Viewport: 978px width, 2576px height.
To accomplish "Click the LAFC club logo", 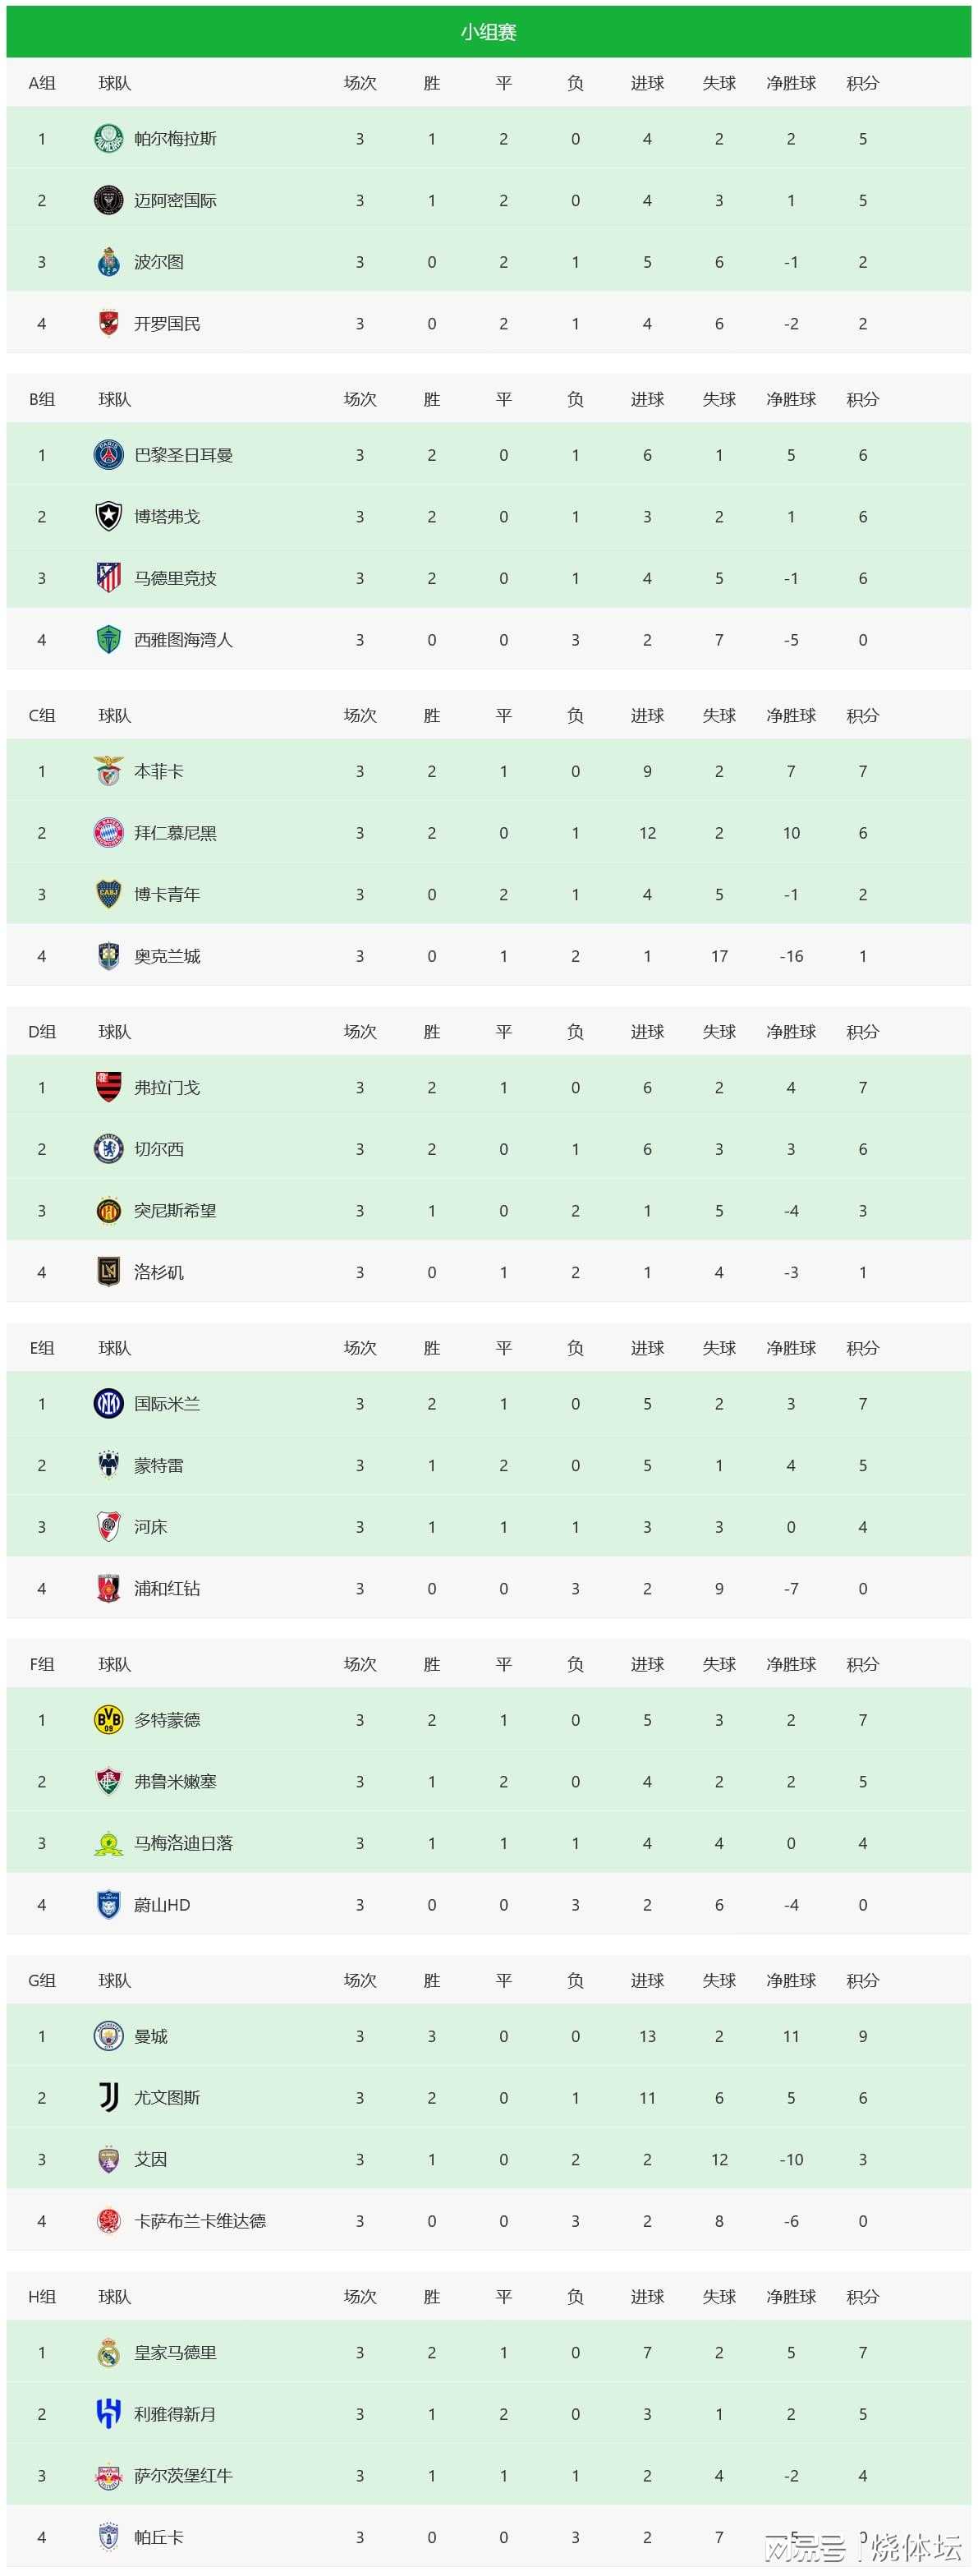I will 108,1272.
